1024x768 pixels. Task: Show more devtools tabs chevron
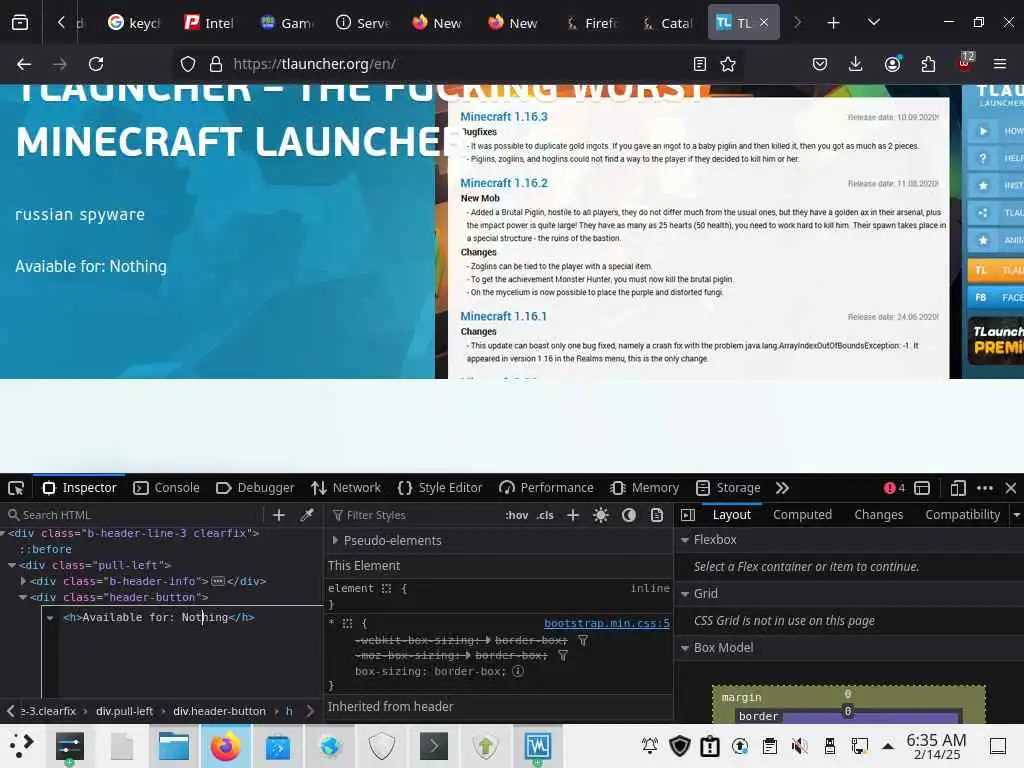(x=782, y=488)
